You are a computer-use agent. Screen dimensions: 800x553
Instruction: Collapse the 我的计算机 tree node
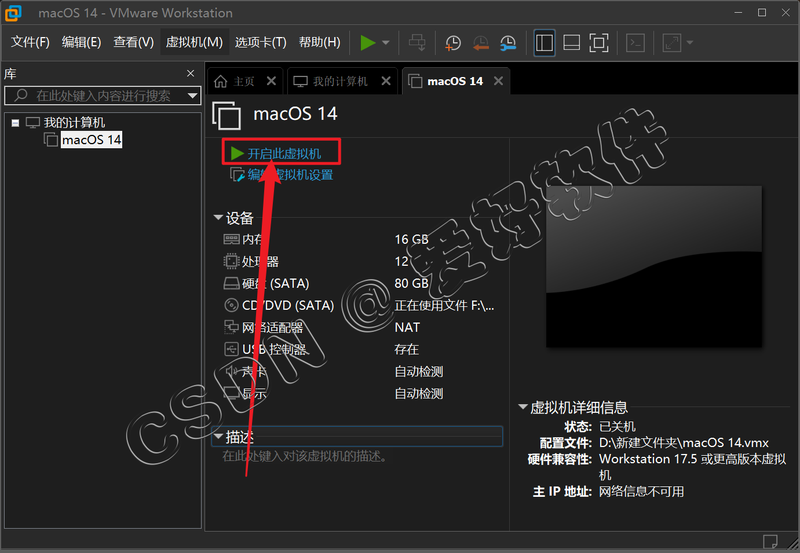[15, 122]
